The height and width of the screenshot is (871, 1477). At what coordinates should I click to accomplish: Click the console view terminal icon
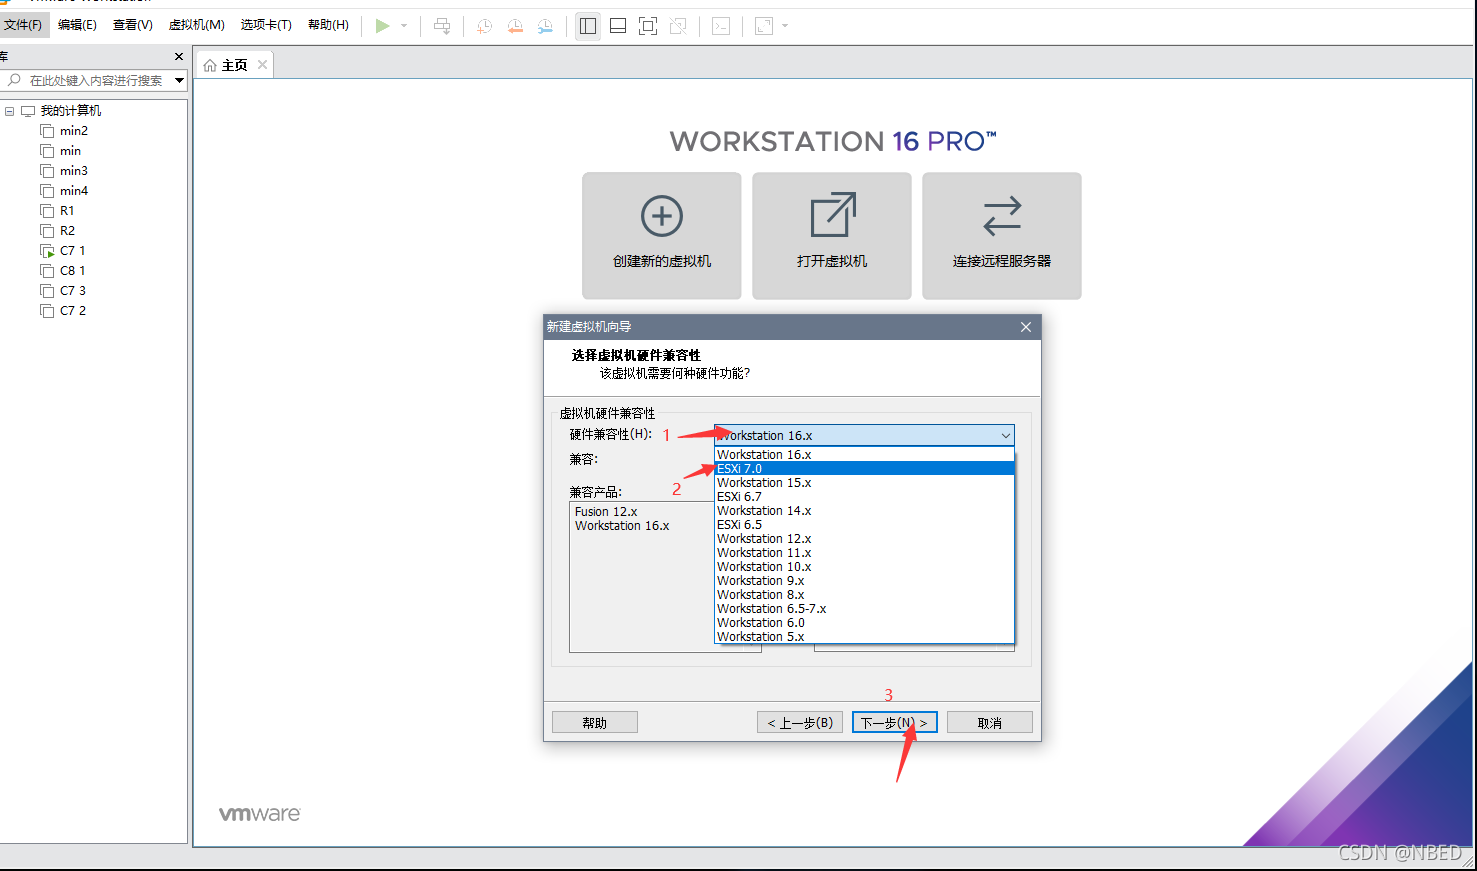[x=721, y=26]
